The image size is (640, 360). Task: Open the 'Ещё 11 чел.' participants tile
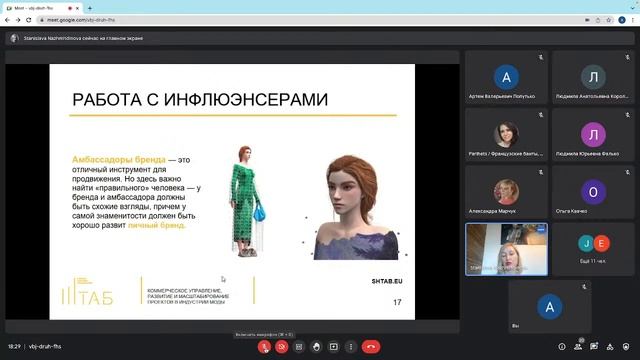(x=593, y=249)
